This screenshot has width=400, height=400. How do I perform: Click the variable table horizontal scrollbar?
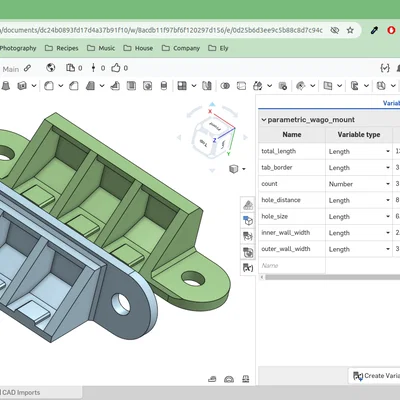(332, 277)
